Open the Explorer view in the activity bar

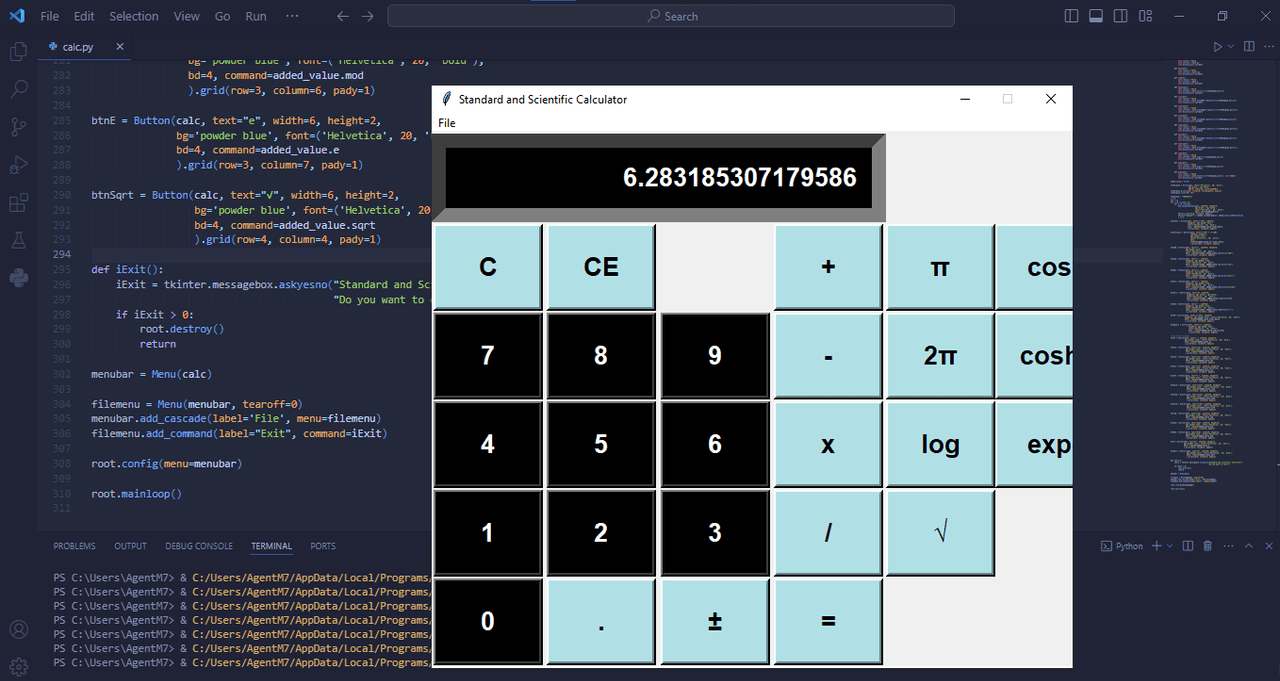point(18,52)
